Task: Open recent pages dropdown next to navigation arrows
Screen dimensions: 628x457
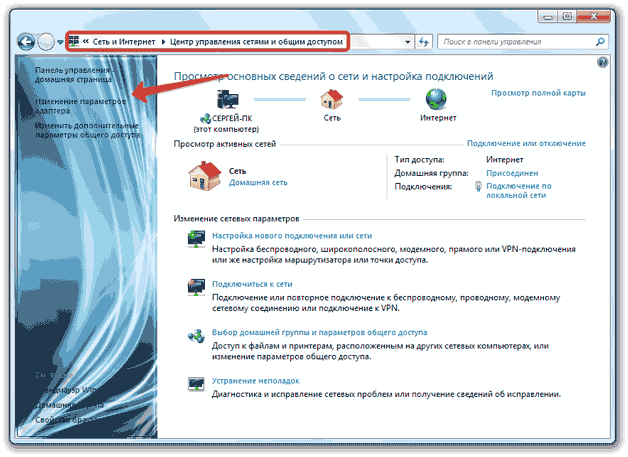Action: (x=60, y=42)
